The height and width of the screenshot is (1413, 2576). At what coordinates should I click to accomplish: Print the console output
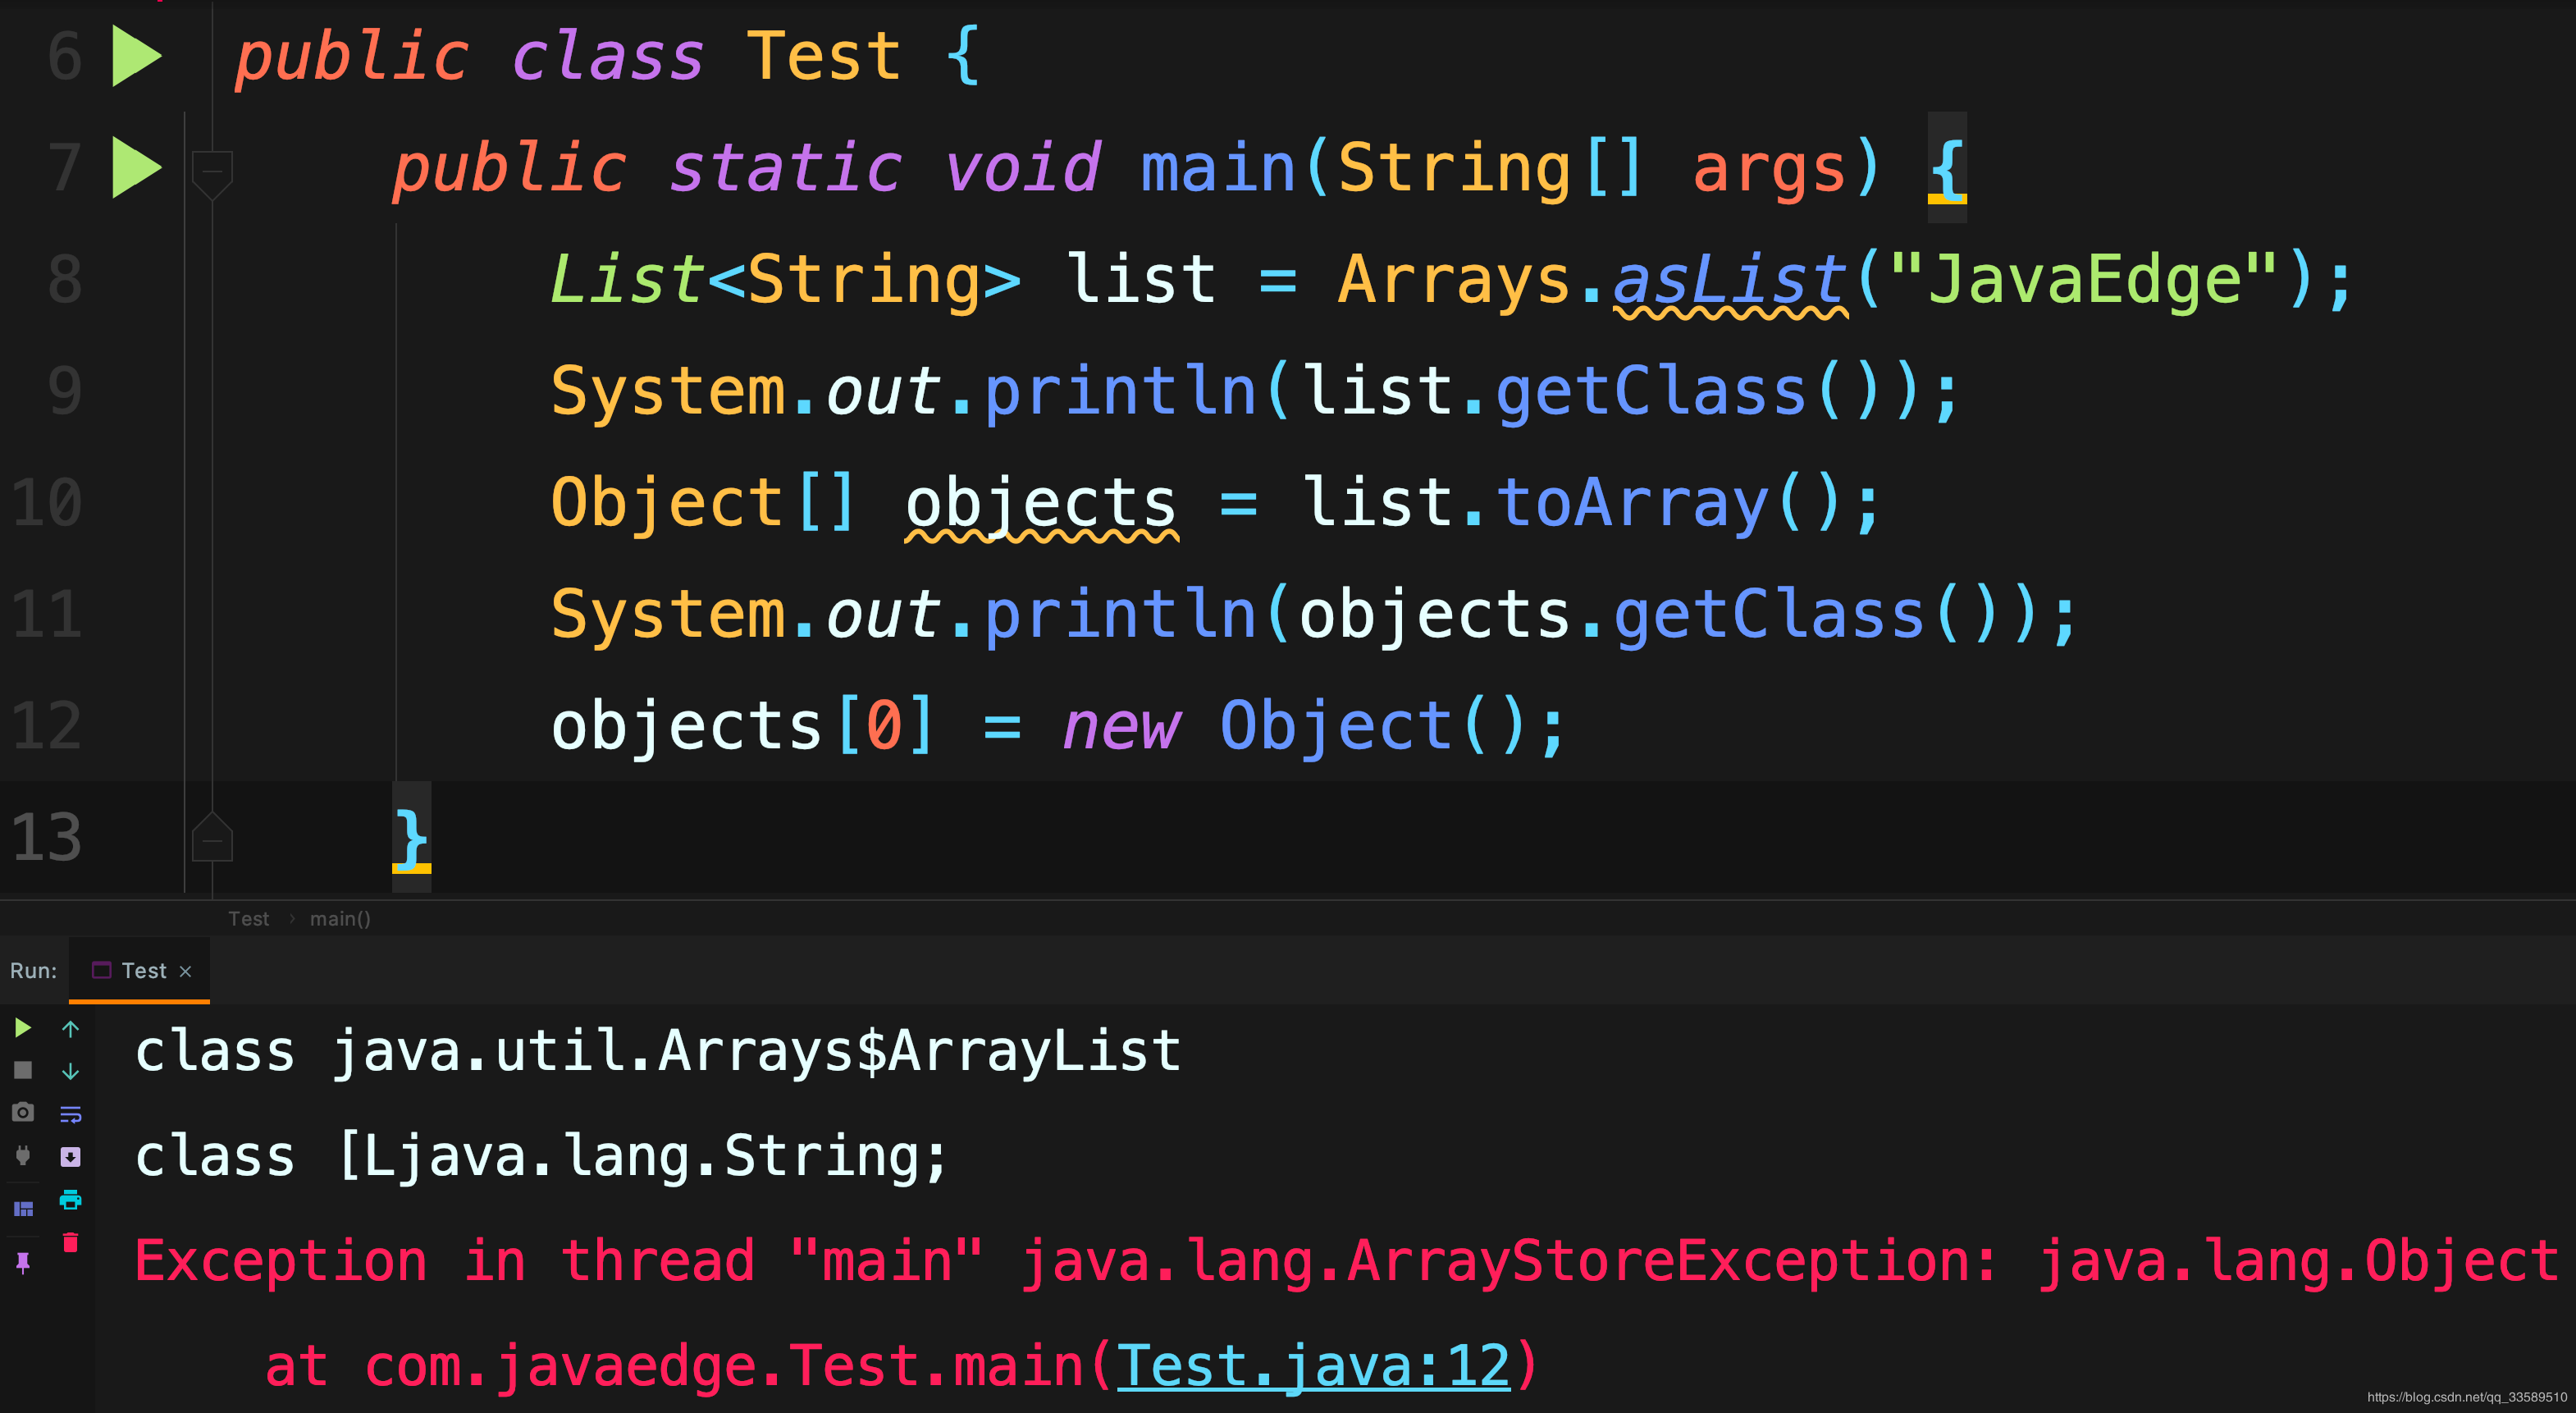point(70,1199)
